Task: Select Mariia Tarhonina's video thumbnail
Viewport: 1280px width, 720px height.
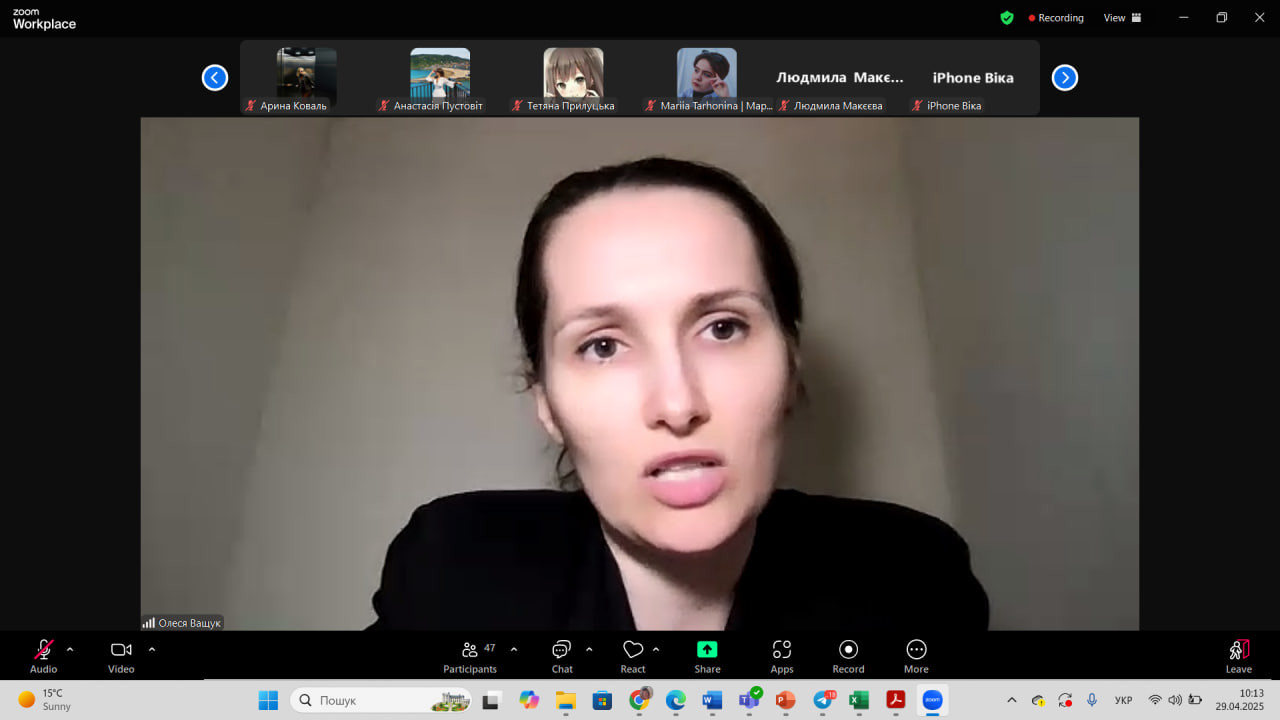Action: [x=706, y=78]
